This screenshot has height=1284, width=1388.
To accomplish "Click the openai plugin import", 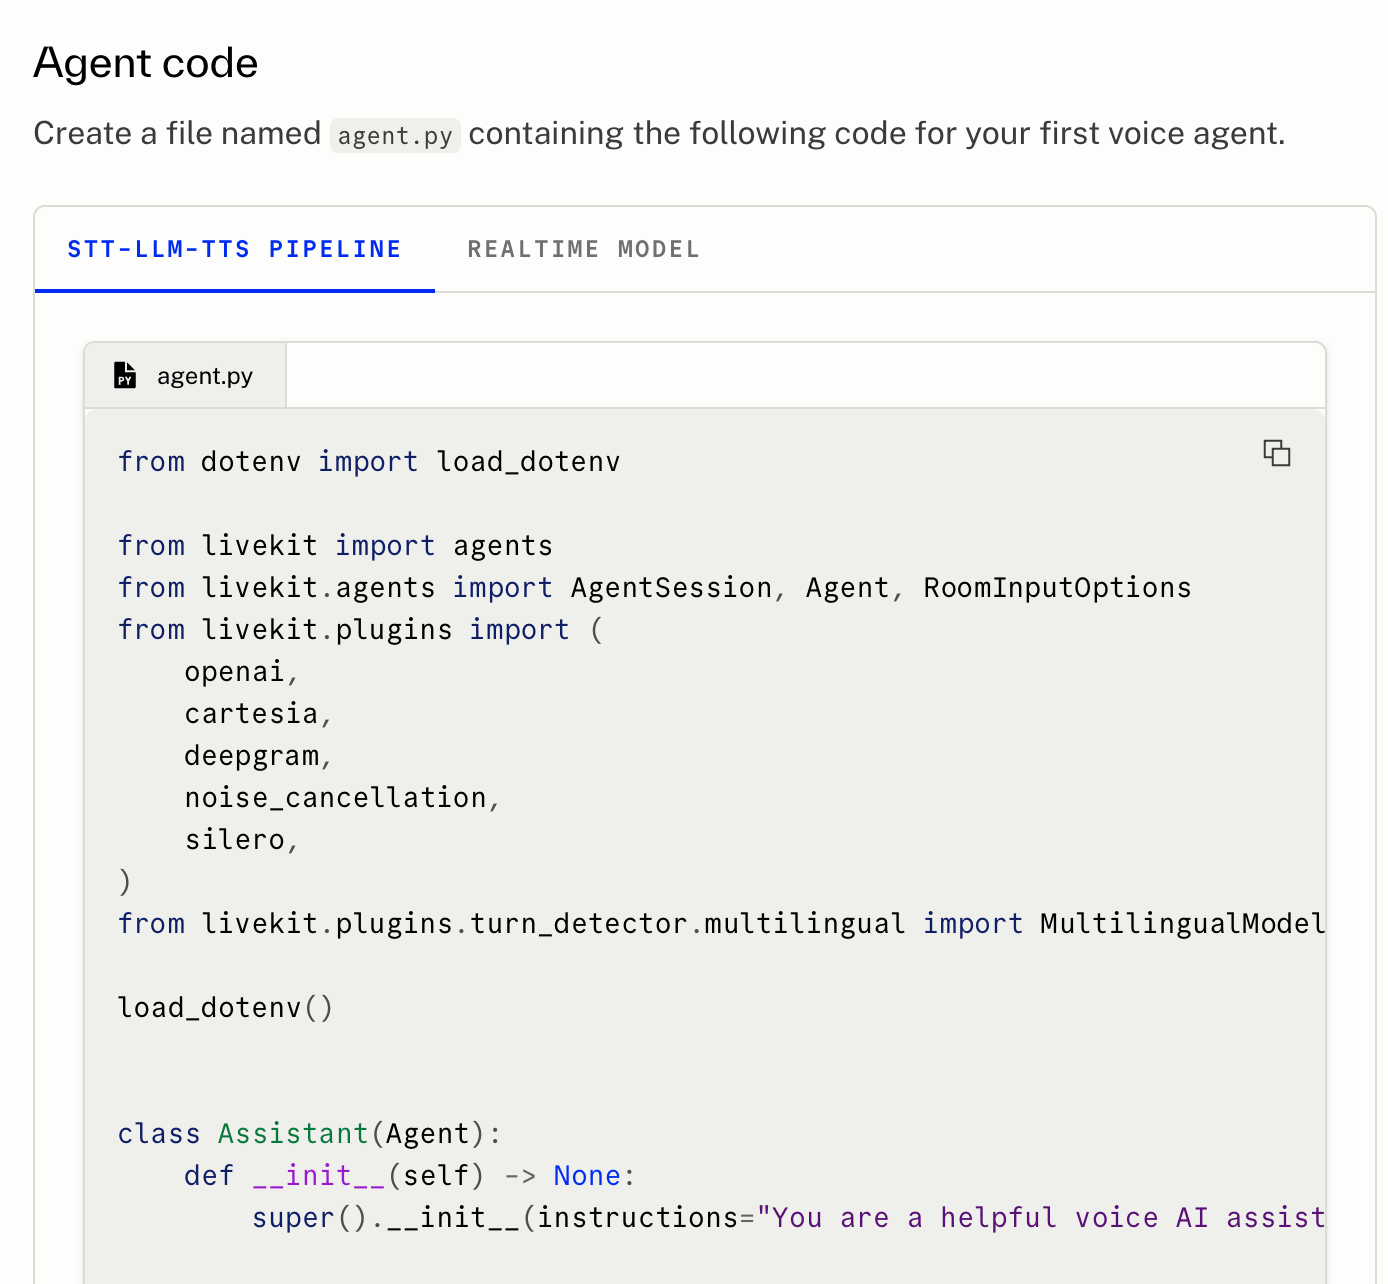I will click(235, 671).
